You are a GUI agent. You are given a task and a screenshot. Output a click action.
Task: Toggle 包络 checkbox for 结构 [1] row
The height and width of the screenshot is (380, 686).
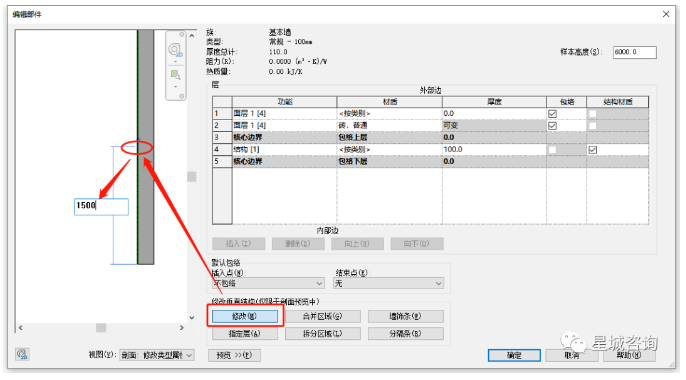[x=553, y=150]
